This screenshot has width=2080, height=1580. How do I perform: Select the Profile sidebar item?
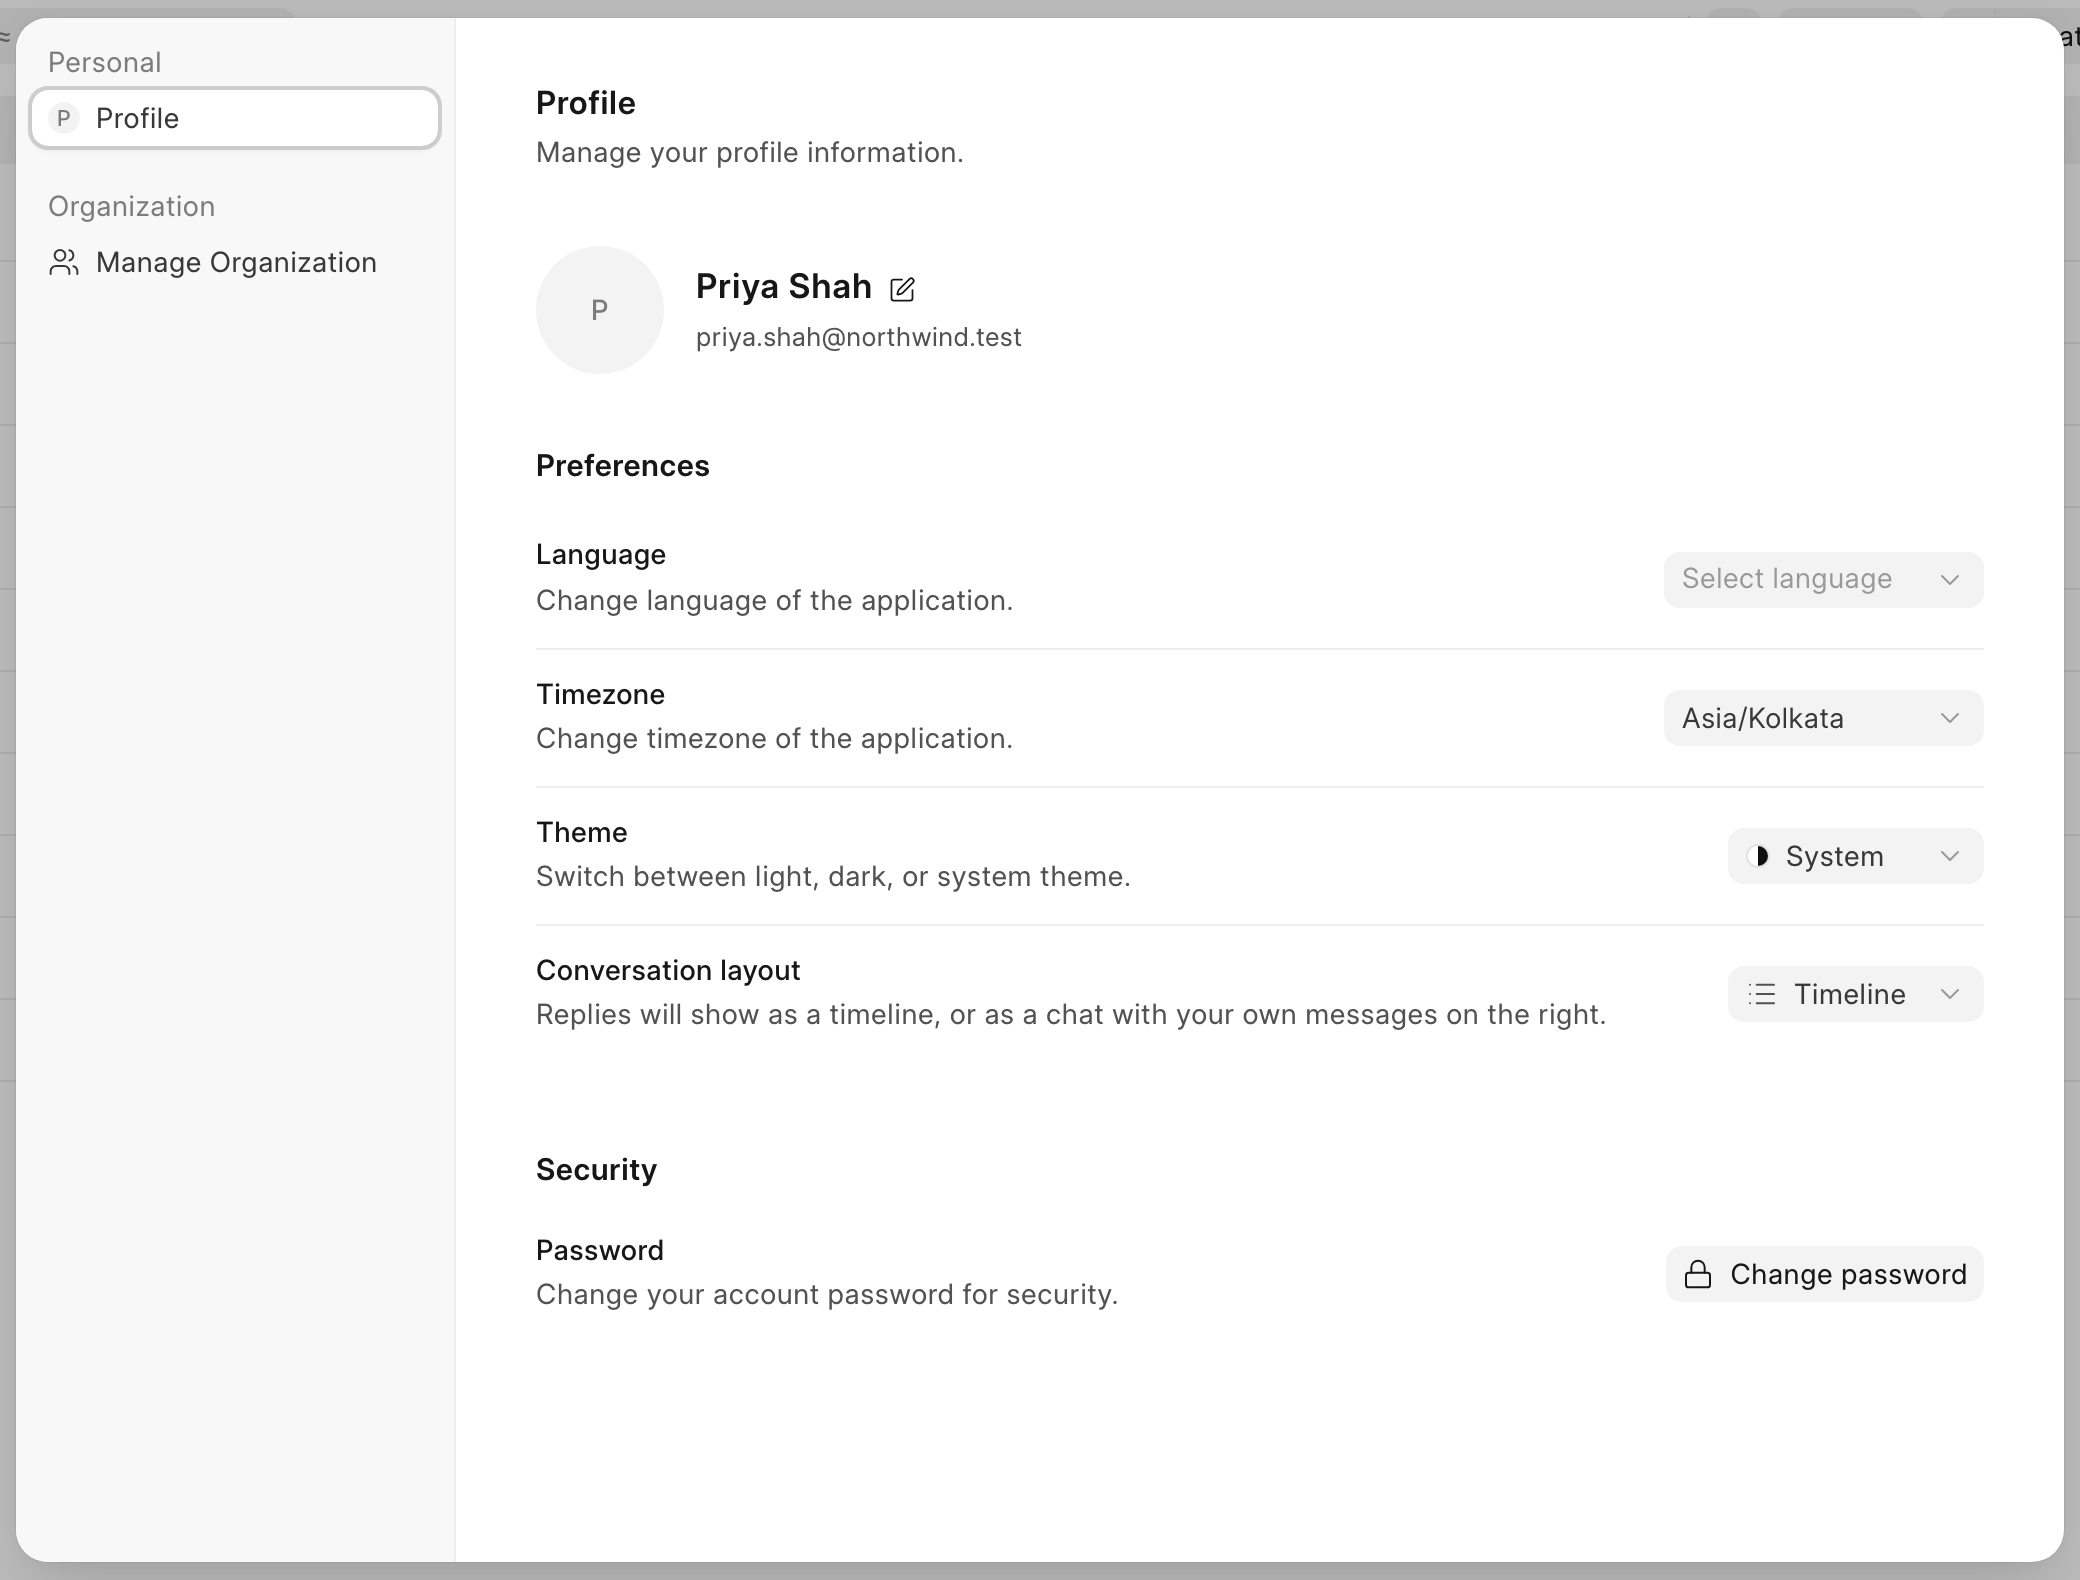pos(235,118)
